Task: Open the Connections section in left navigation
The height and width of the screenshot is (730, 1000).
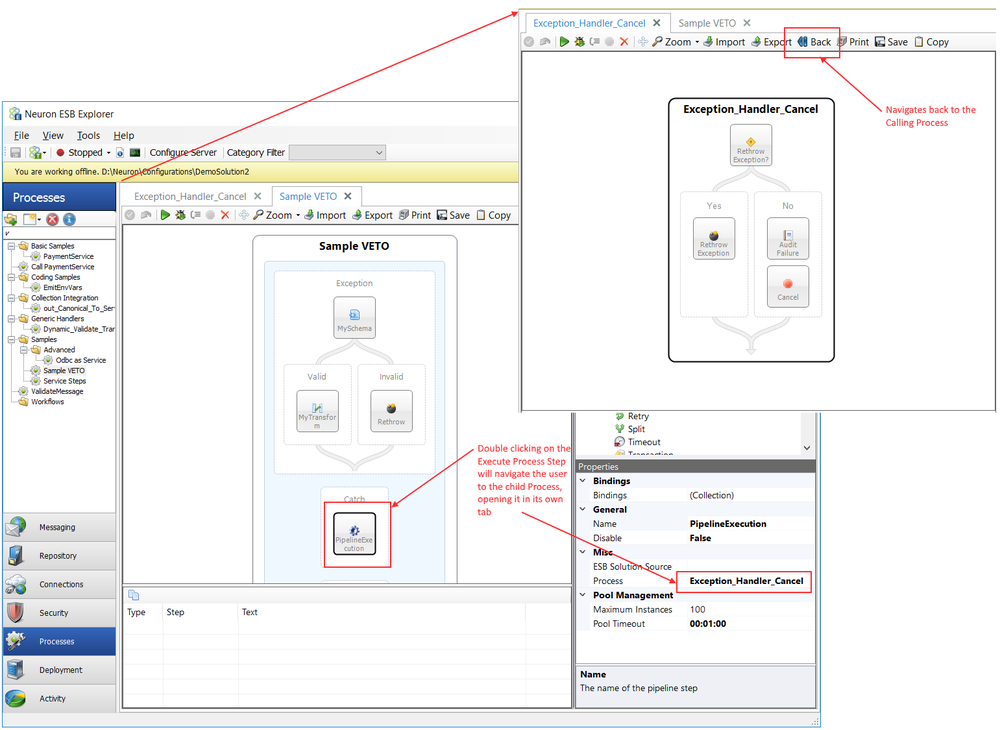Action: point(59,585)
